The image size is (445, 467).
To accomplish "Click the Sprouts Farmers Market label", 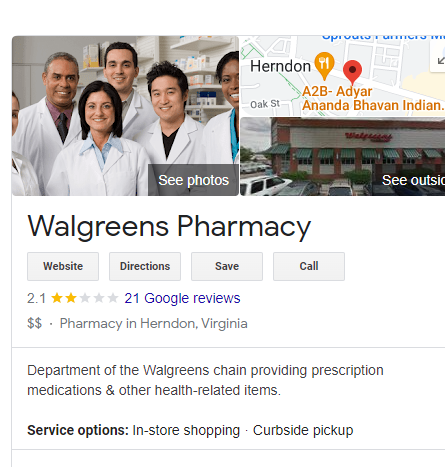I will tap(383, 38).
